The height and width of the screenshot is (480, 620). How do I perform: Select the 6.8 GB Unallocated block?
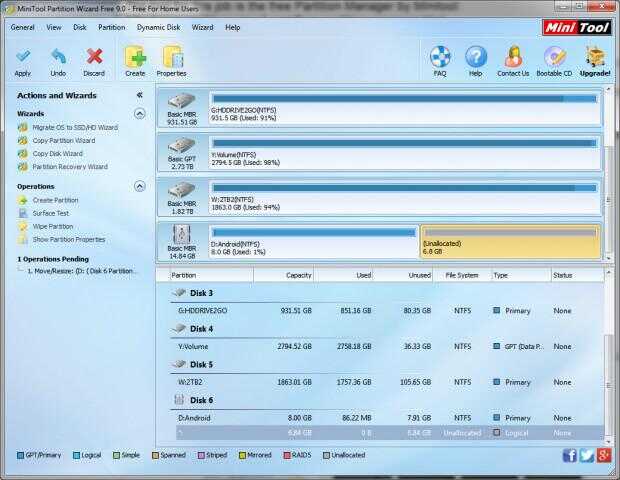tap(510, 242)
